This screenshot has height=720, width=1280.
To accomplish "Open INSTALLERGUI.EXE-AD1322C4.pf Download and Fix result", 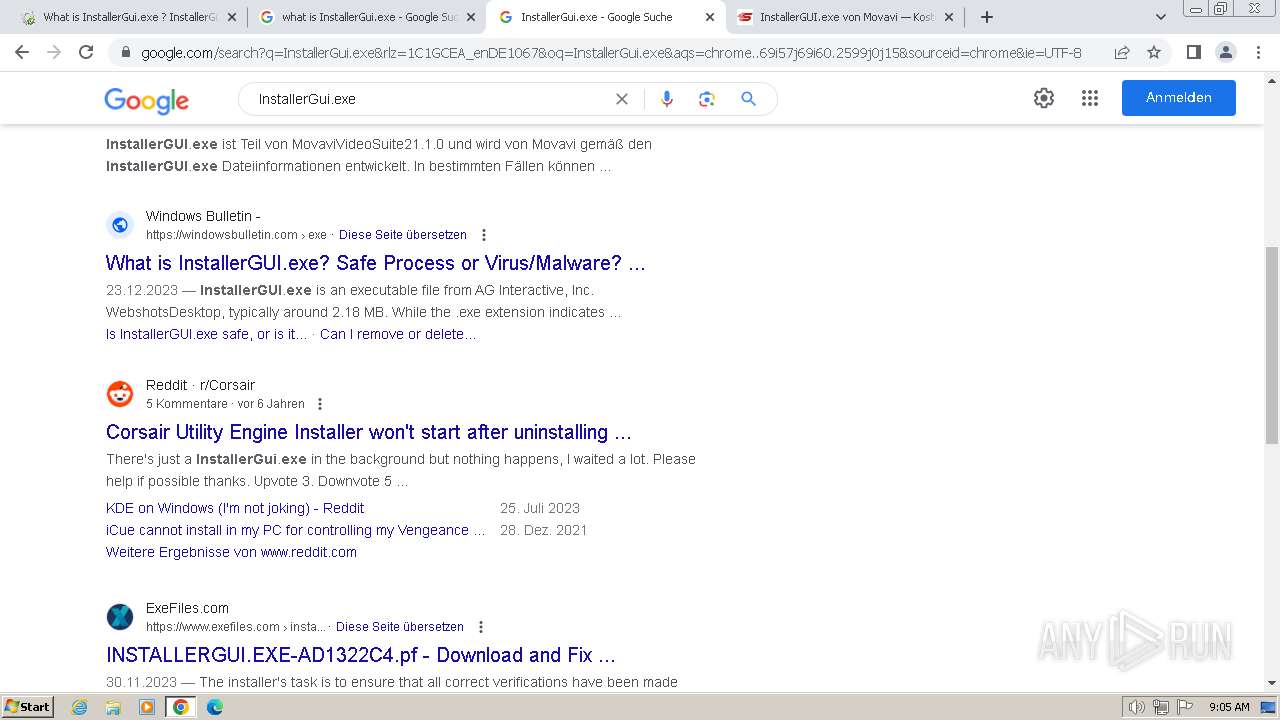I will tap(361, 655).
